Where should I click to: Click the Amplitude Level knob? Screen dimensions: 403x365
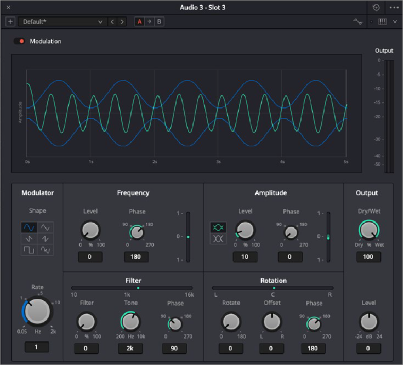(x=245, y=230)
